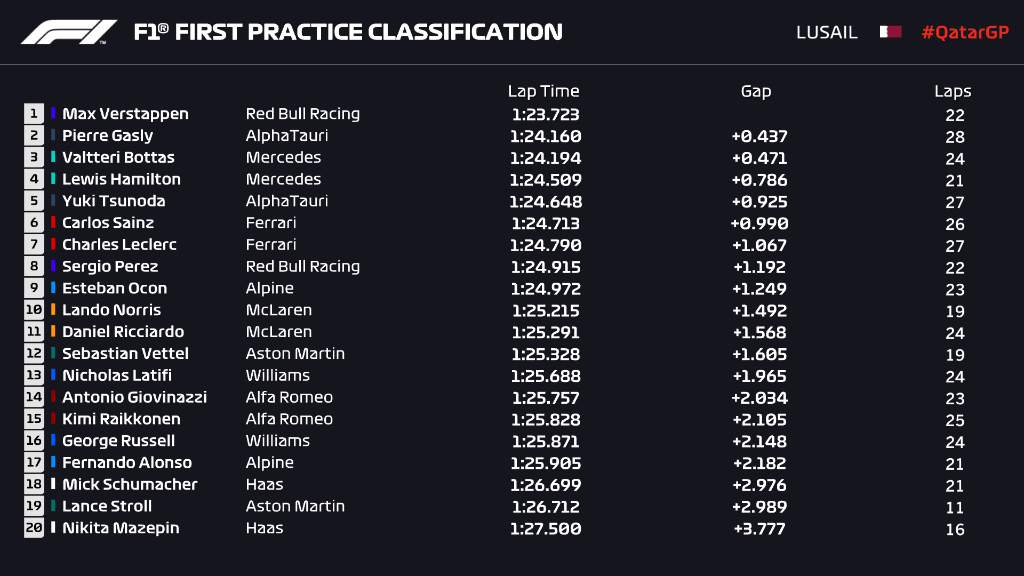Click the F1 logo in the header
This screenshot has height=576, width=1024.
69,32
